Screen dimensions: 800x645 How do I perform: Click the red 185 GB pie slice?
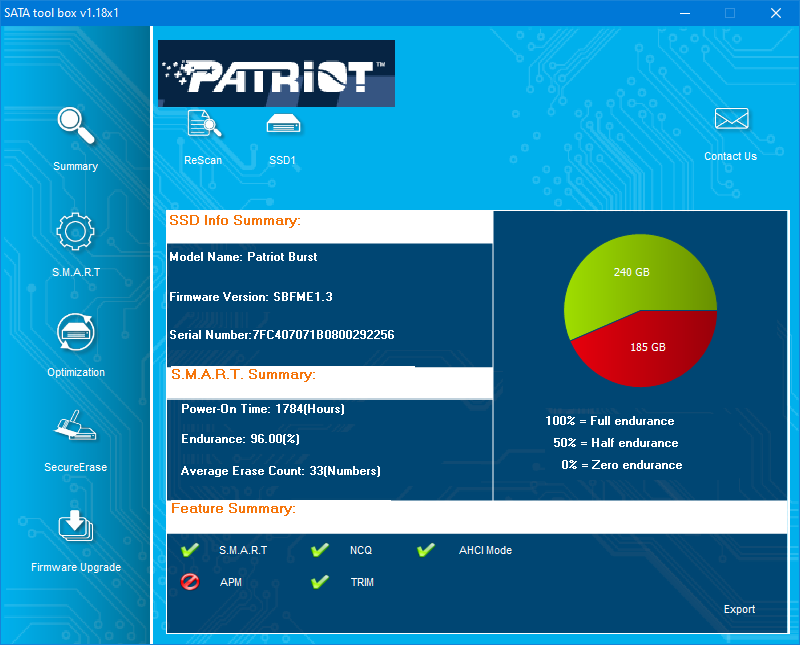click(648, 347)
